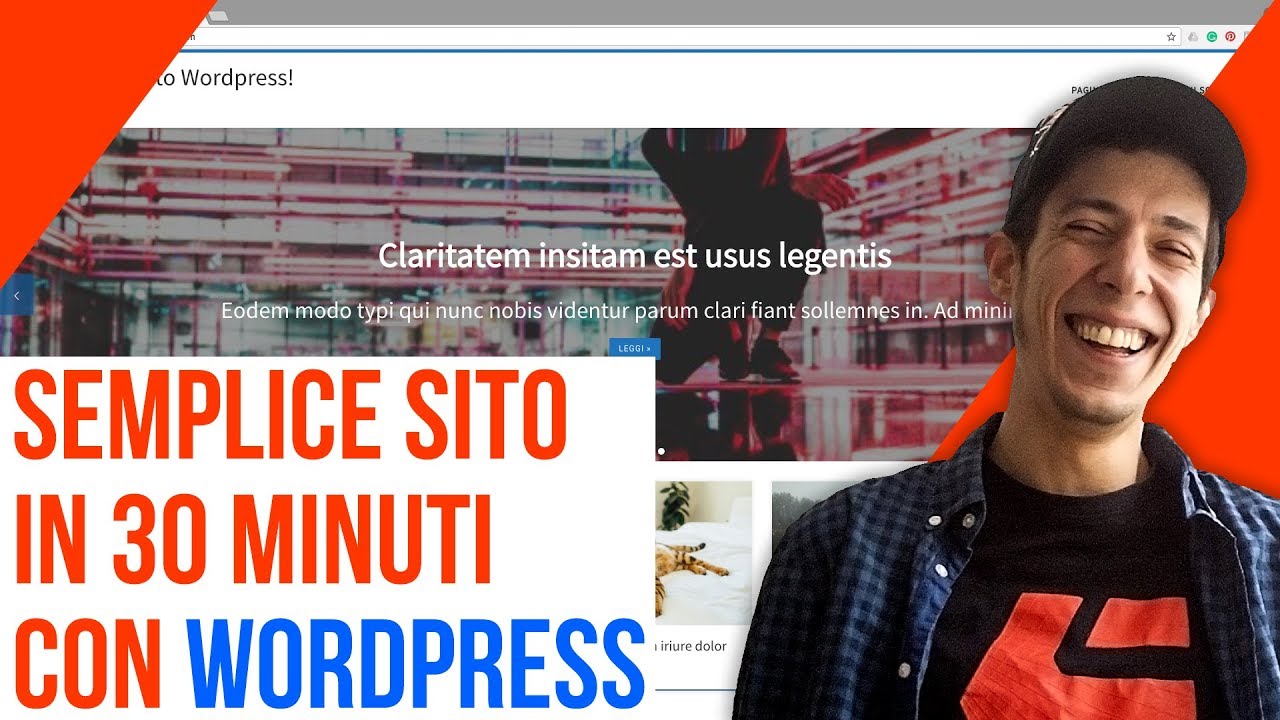Select the white slider pagination dot

(x=661, y=451)
